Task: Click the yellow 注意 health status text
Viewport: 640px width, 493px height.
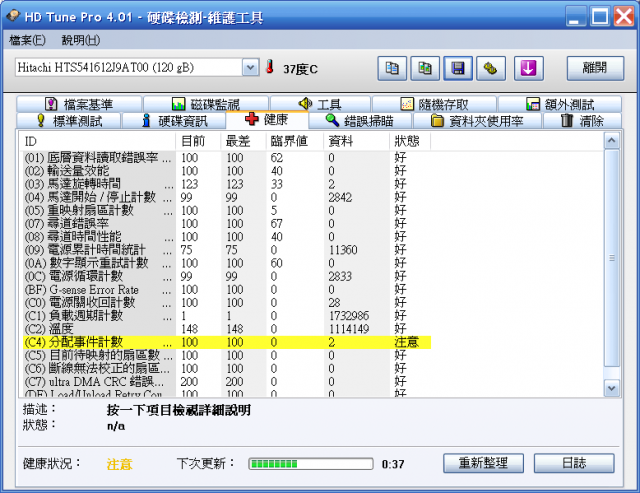Action: click(x=119, y=464)
